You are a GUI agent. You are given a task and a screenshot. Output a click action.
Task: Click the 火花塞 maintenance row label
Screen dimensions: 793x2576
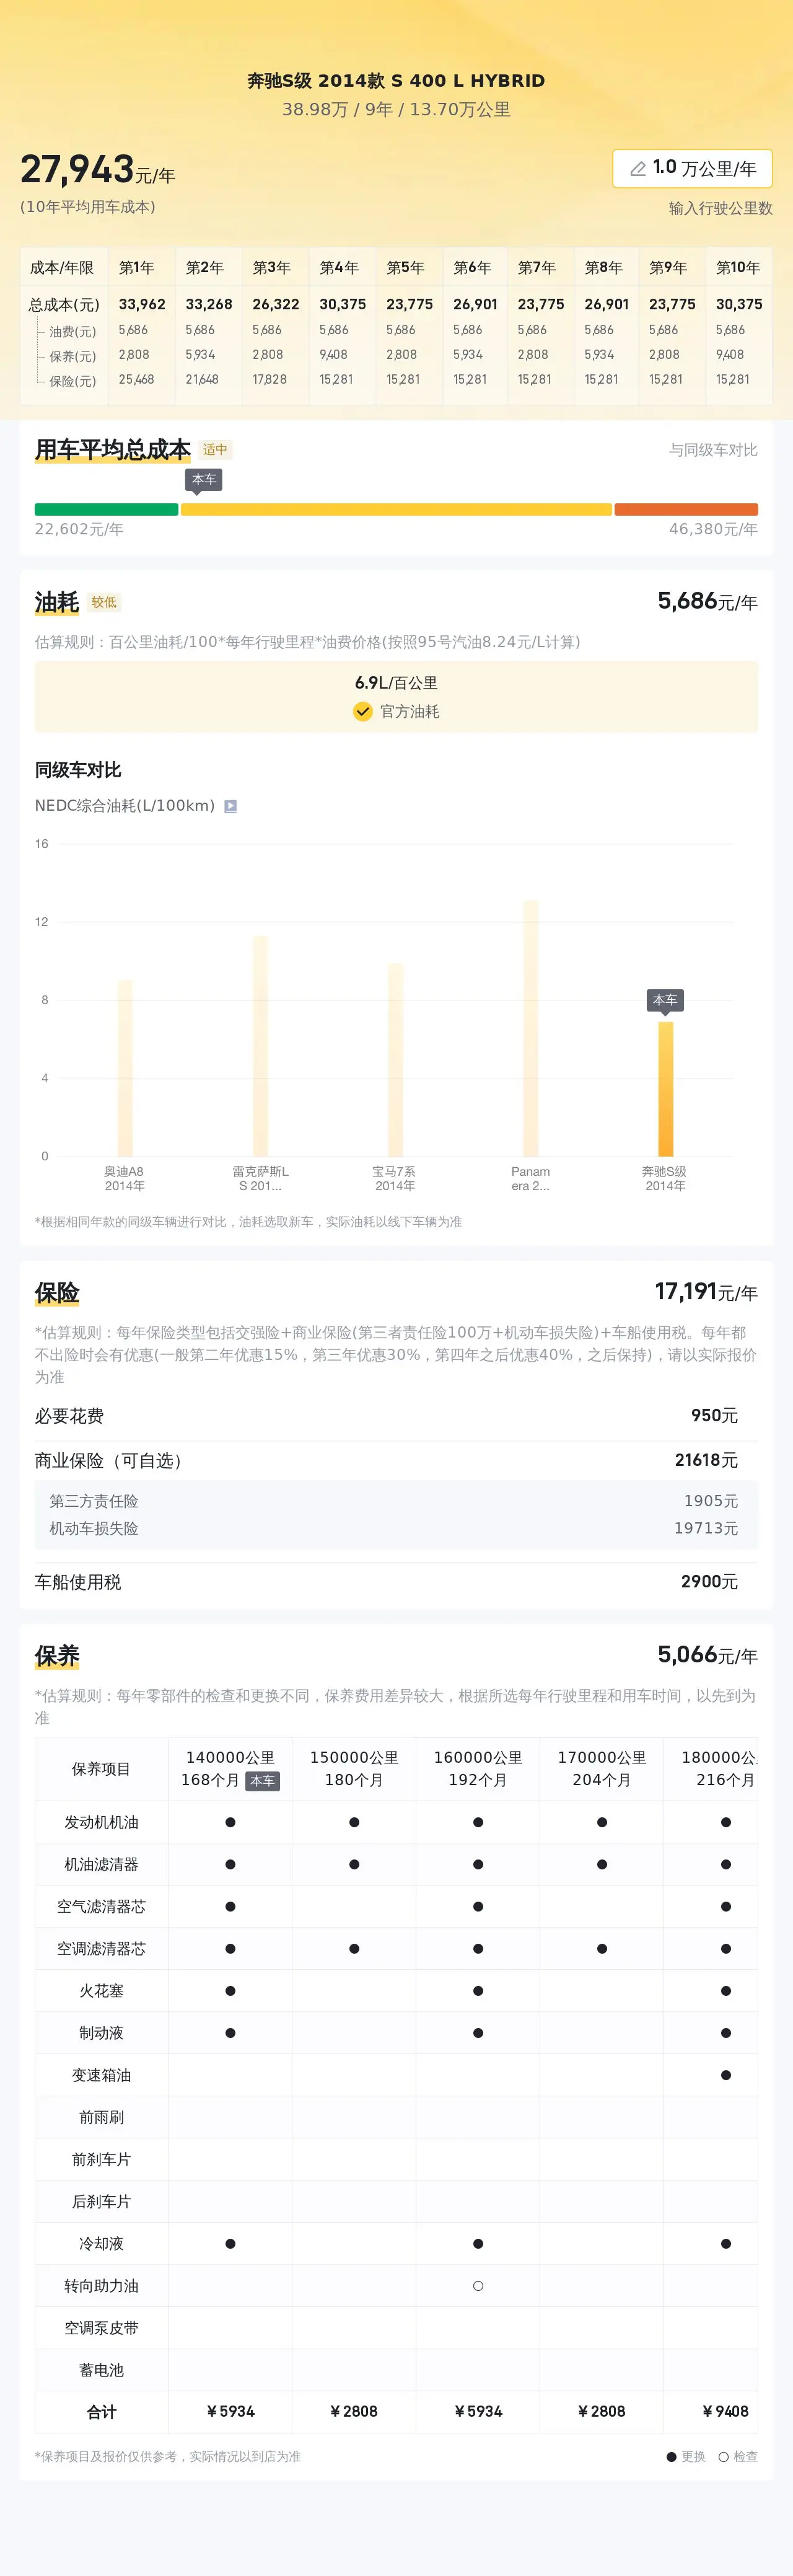point(101,1991)
